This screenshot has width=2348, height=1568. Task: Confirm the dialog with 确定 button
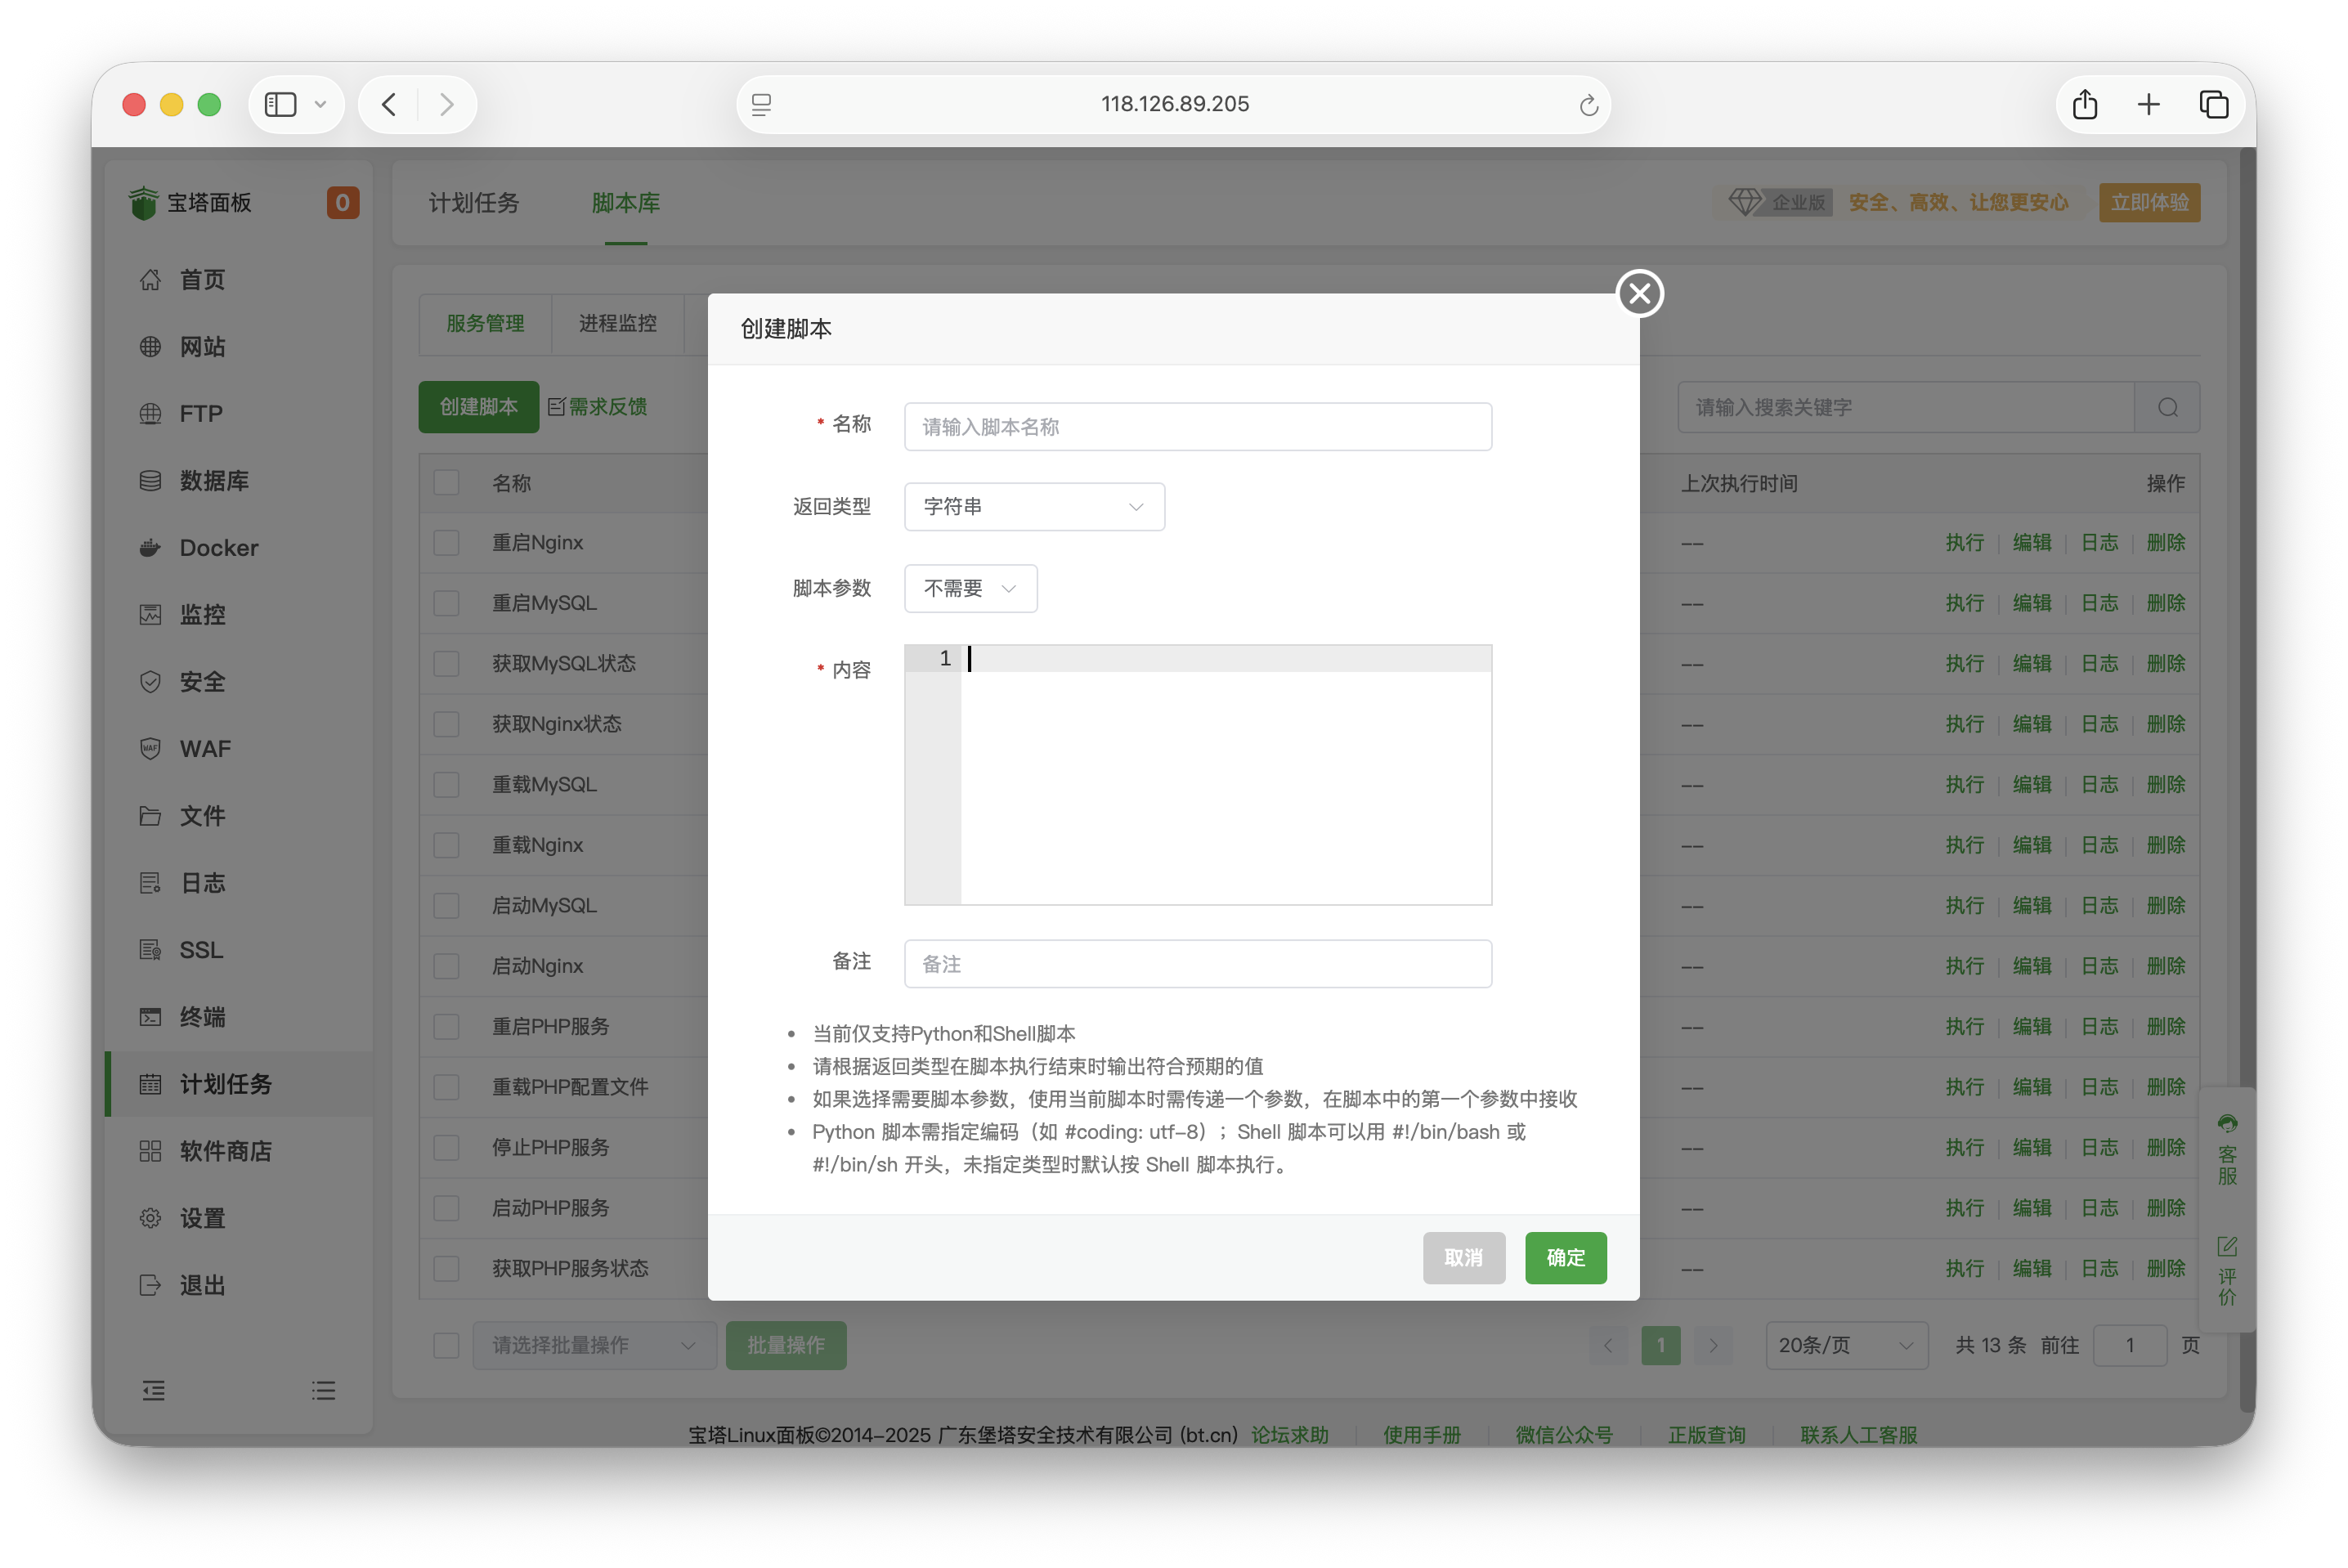tap(1565, 1258)
